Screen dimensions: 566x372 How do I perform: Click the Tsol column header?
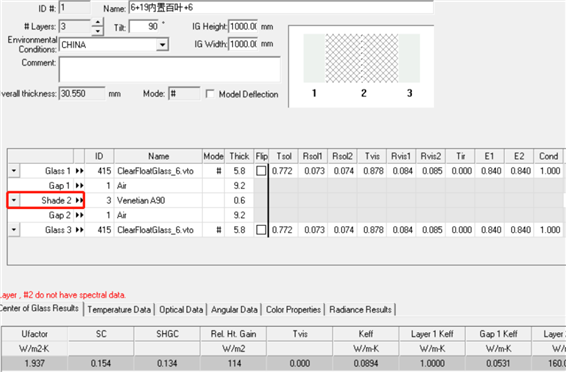pos(284,156)
